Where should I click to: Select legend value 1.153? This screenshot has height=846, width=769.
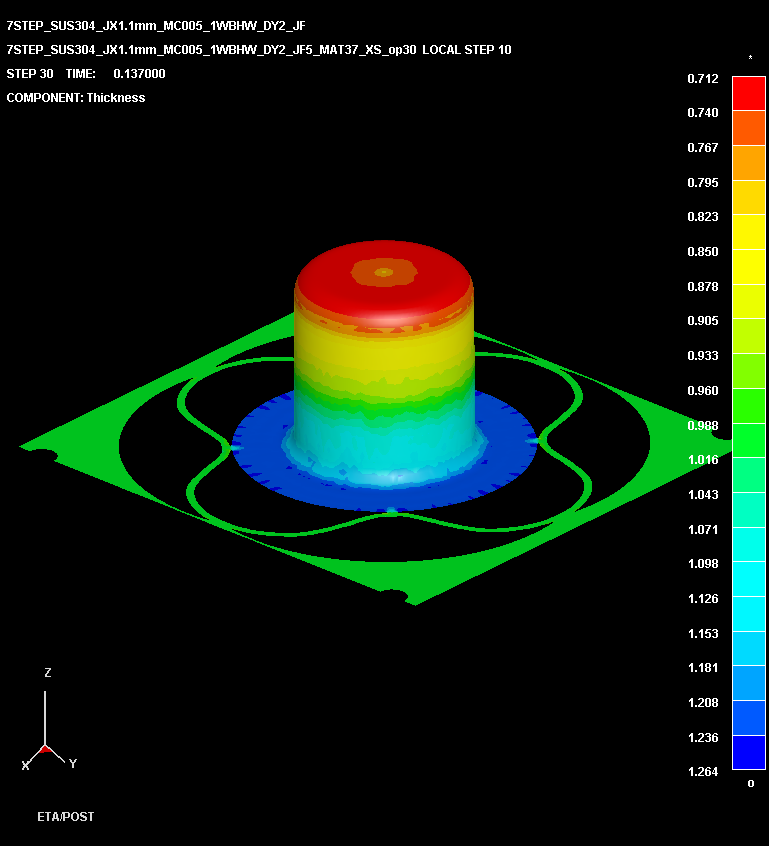pos(703,633)
